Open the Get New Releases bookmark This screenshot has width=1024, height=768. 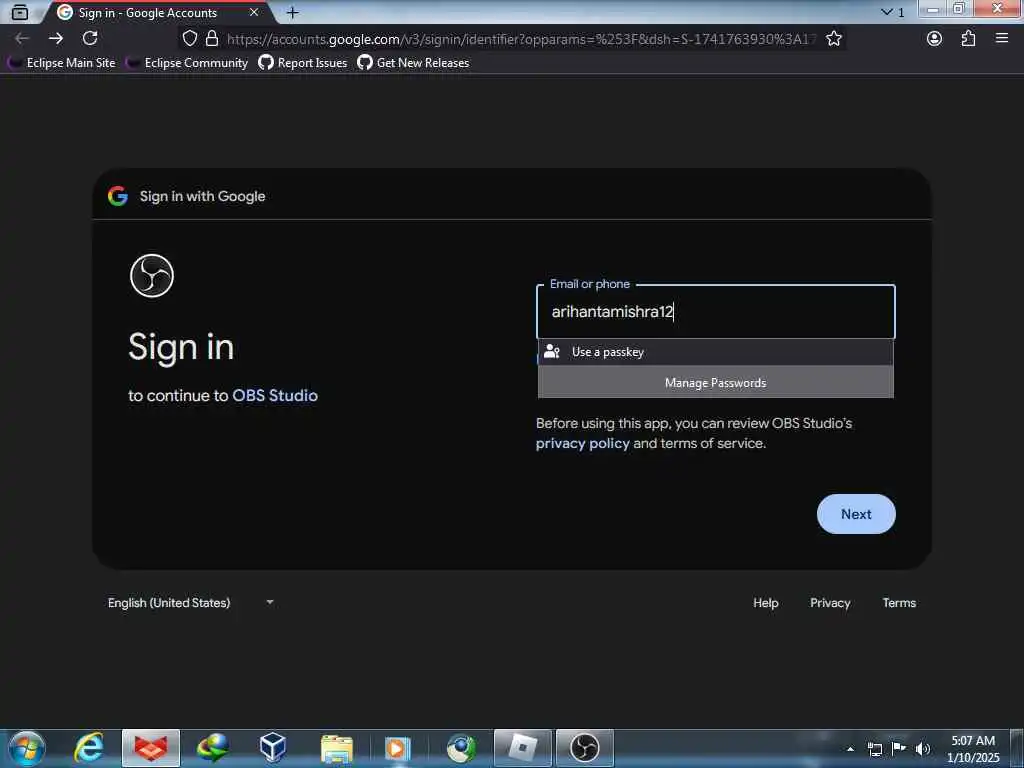click(x=413, y=63)
